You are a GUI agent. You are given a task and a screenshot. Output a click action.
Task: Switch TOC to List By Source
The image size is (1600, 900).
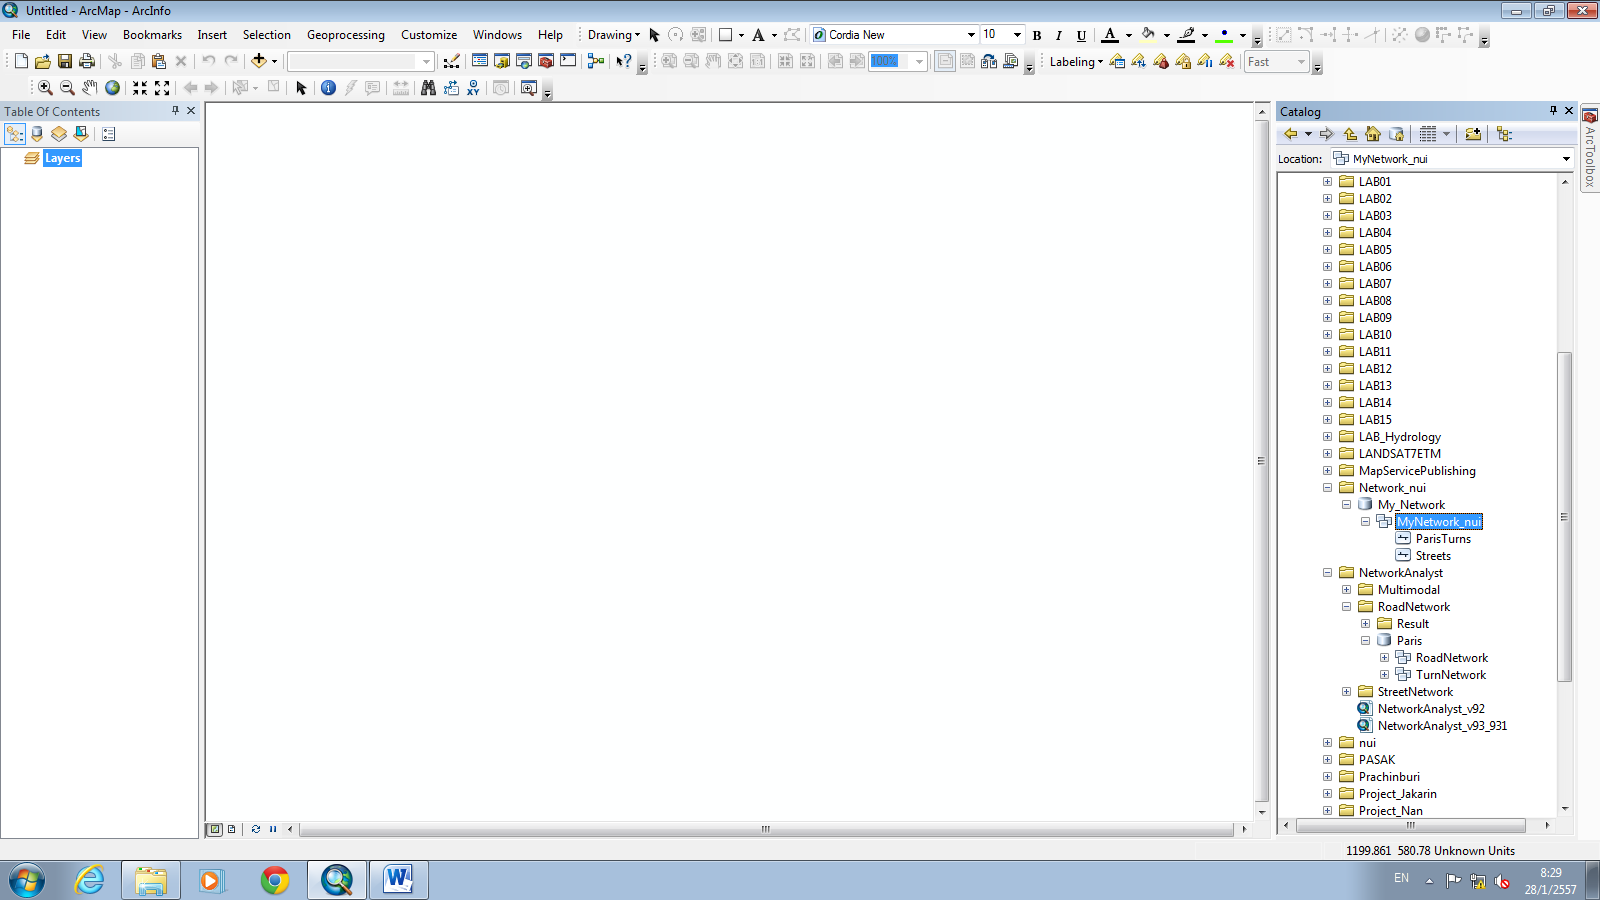point(37,134)
